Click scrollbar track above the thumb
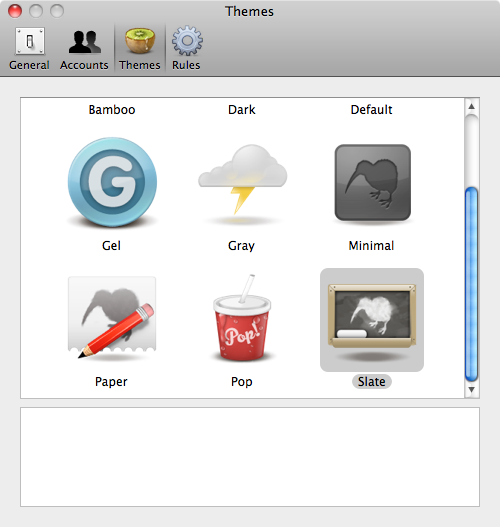This screenshot has height=527, width=500. pos(471,150)
